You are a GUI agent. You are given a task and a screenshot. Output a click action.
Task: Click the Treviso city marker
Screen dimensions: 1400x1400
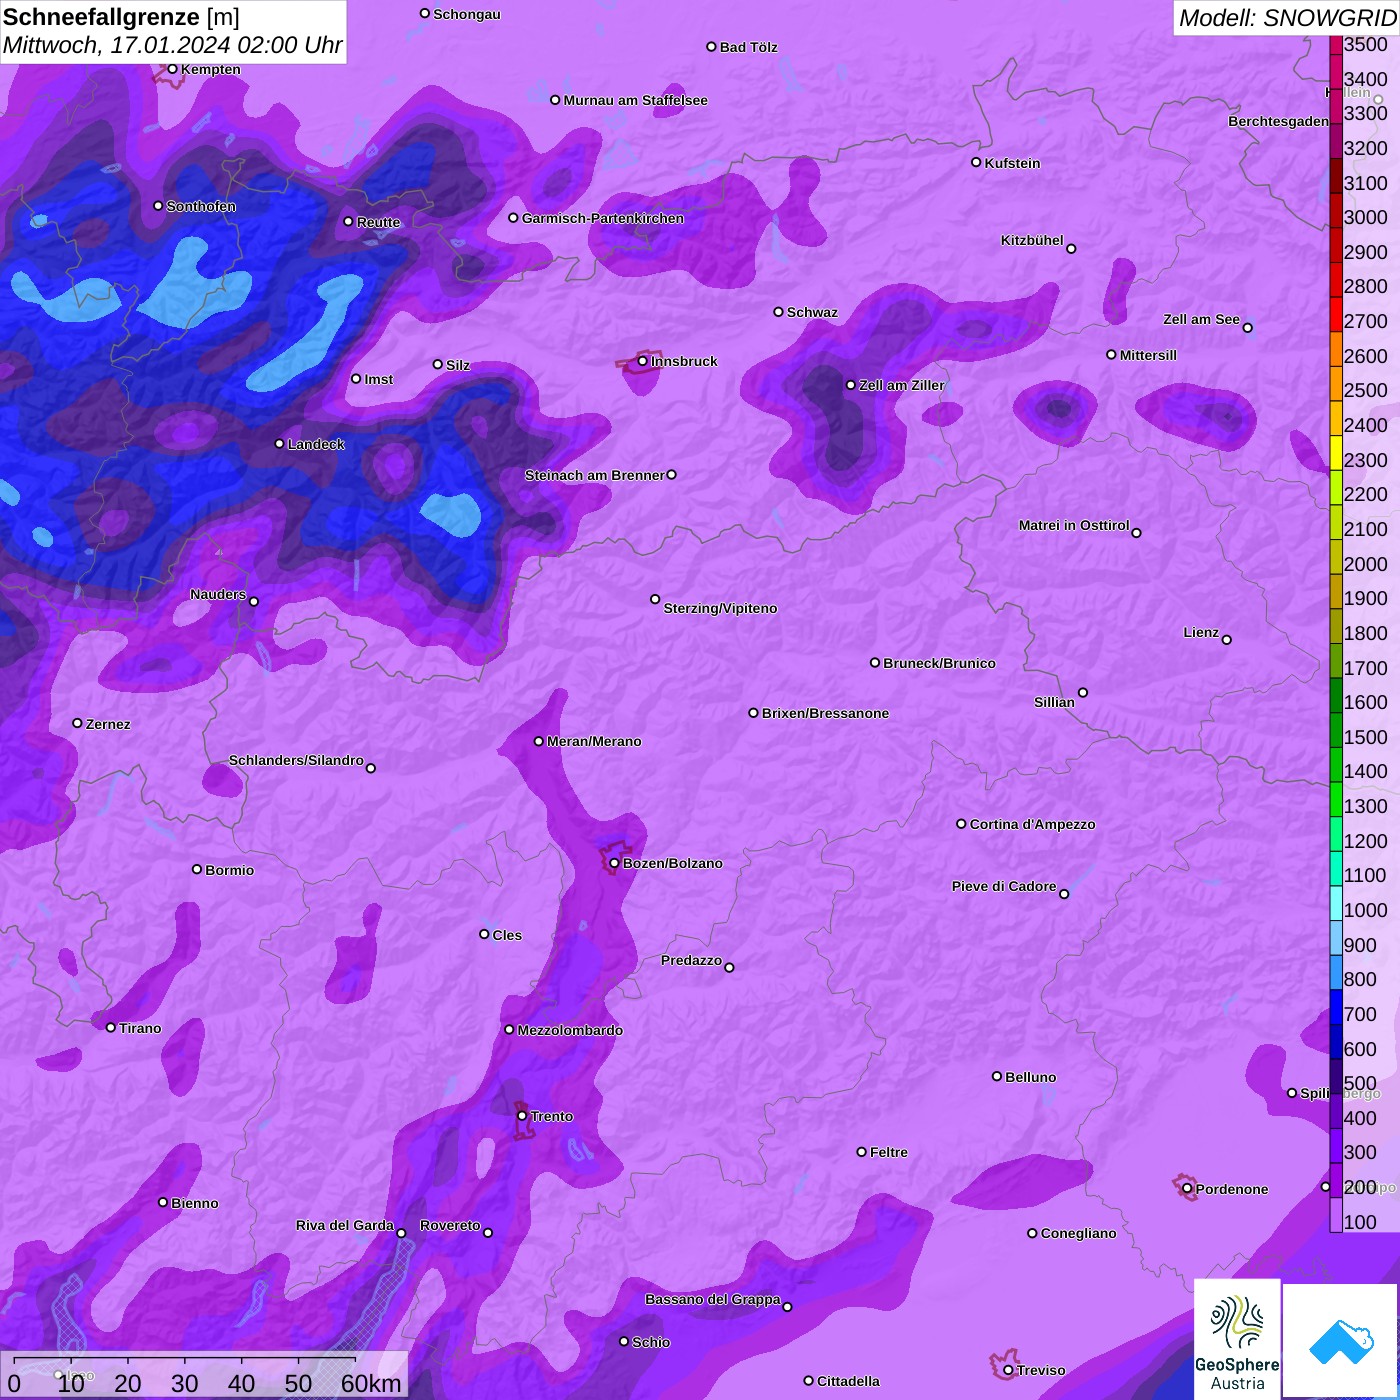pos(1008,1370)
